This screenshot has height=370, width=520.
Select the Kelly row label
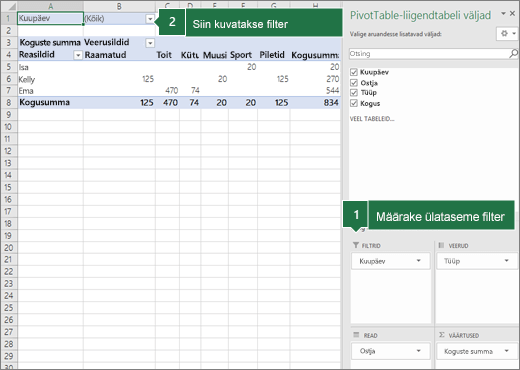pyautogui.click(x=50, y=79)
